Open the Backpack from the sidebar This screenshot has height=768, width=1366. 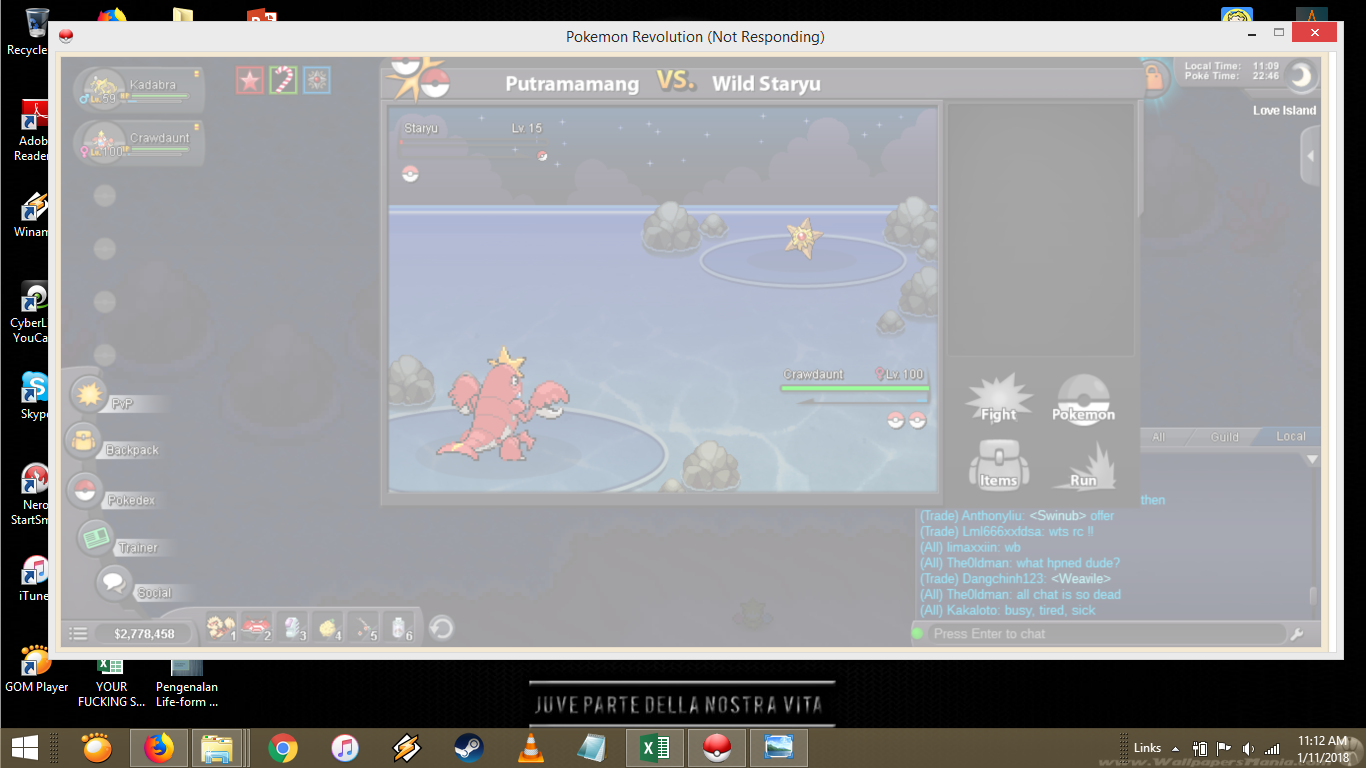click(x=81, y=441)
